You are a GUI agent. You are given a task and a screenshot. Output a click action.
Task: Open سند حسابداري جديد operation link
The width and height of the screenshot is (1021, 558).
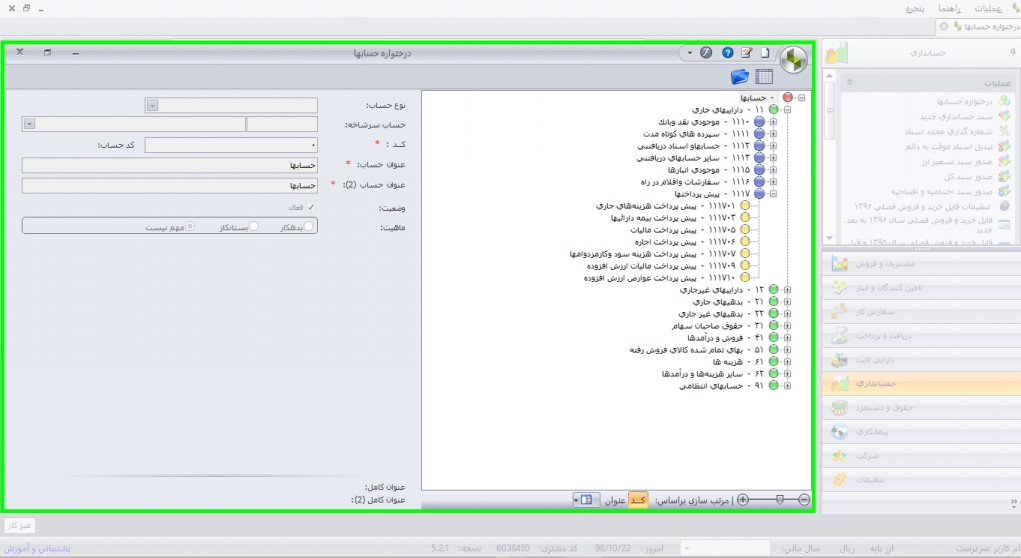[956, 117]
